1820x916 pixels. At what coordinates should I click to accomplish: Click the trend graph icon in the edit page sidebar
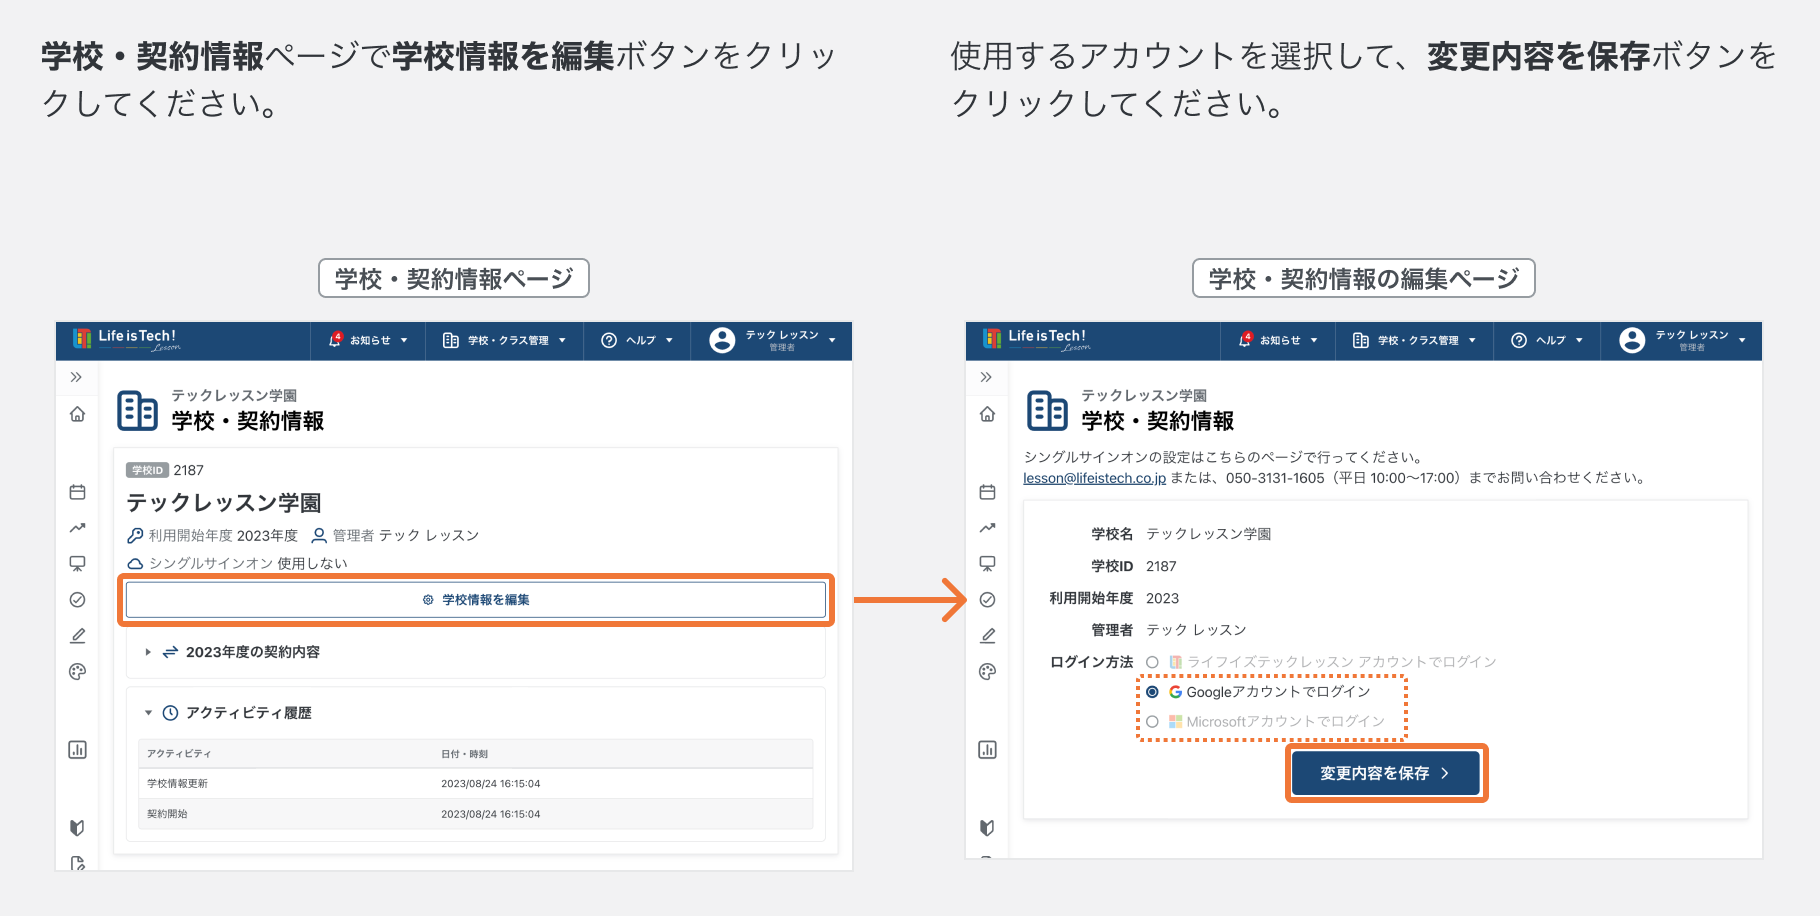[987, 528]
